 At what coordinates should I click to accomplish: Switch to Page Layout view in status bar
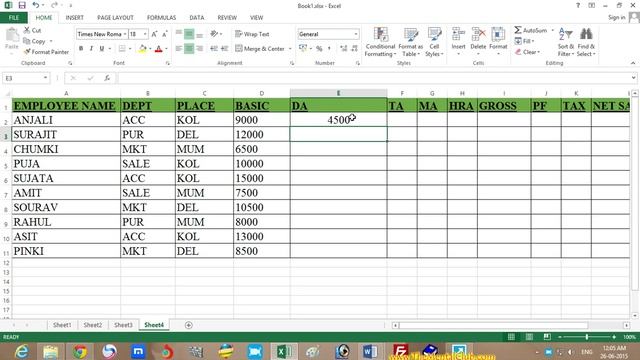[529, 337]
